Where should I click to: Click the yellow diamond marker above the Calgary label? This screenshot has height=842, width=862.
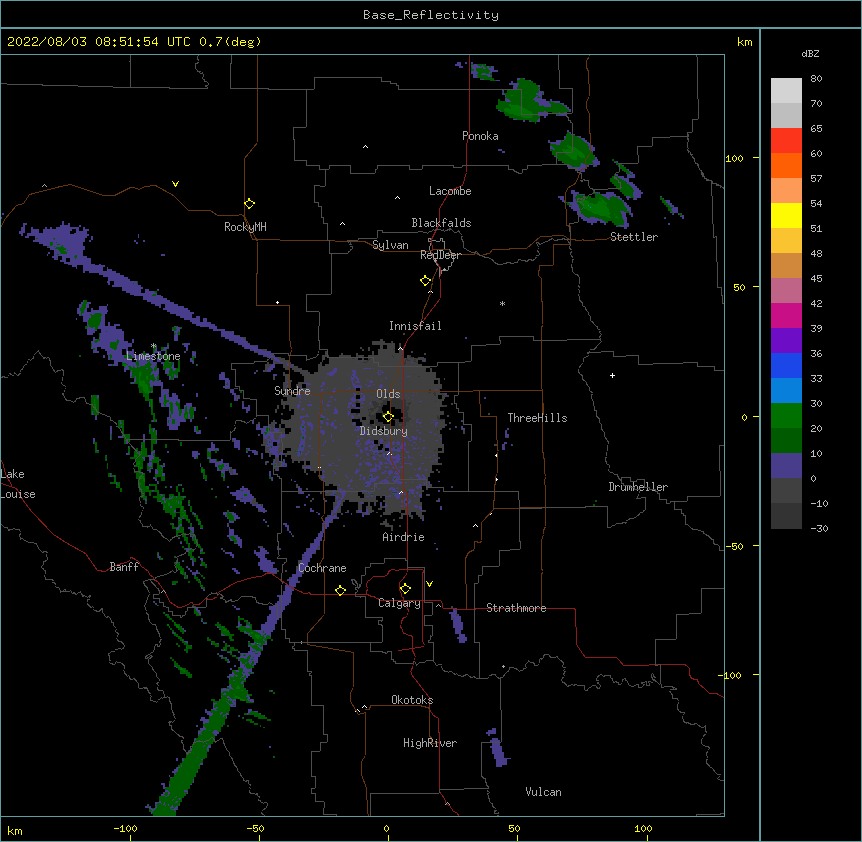click(x=405, y=589)
